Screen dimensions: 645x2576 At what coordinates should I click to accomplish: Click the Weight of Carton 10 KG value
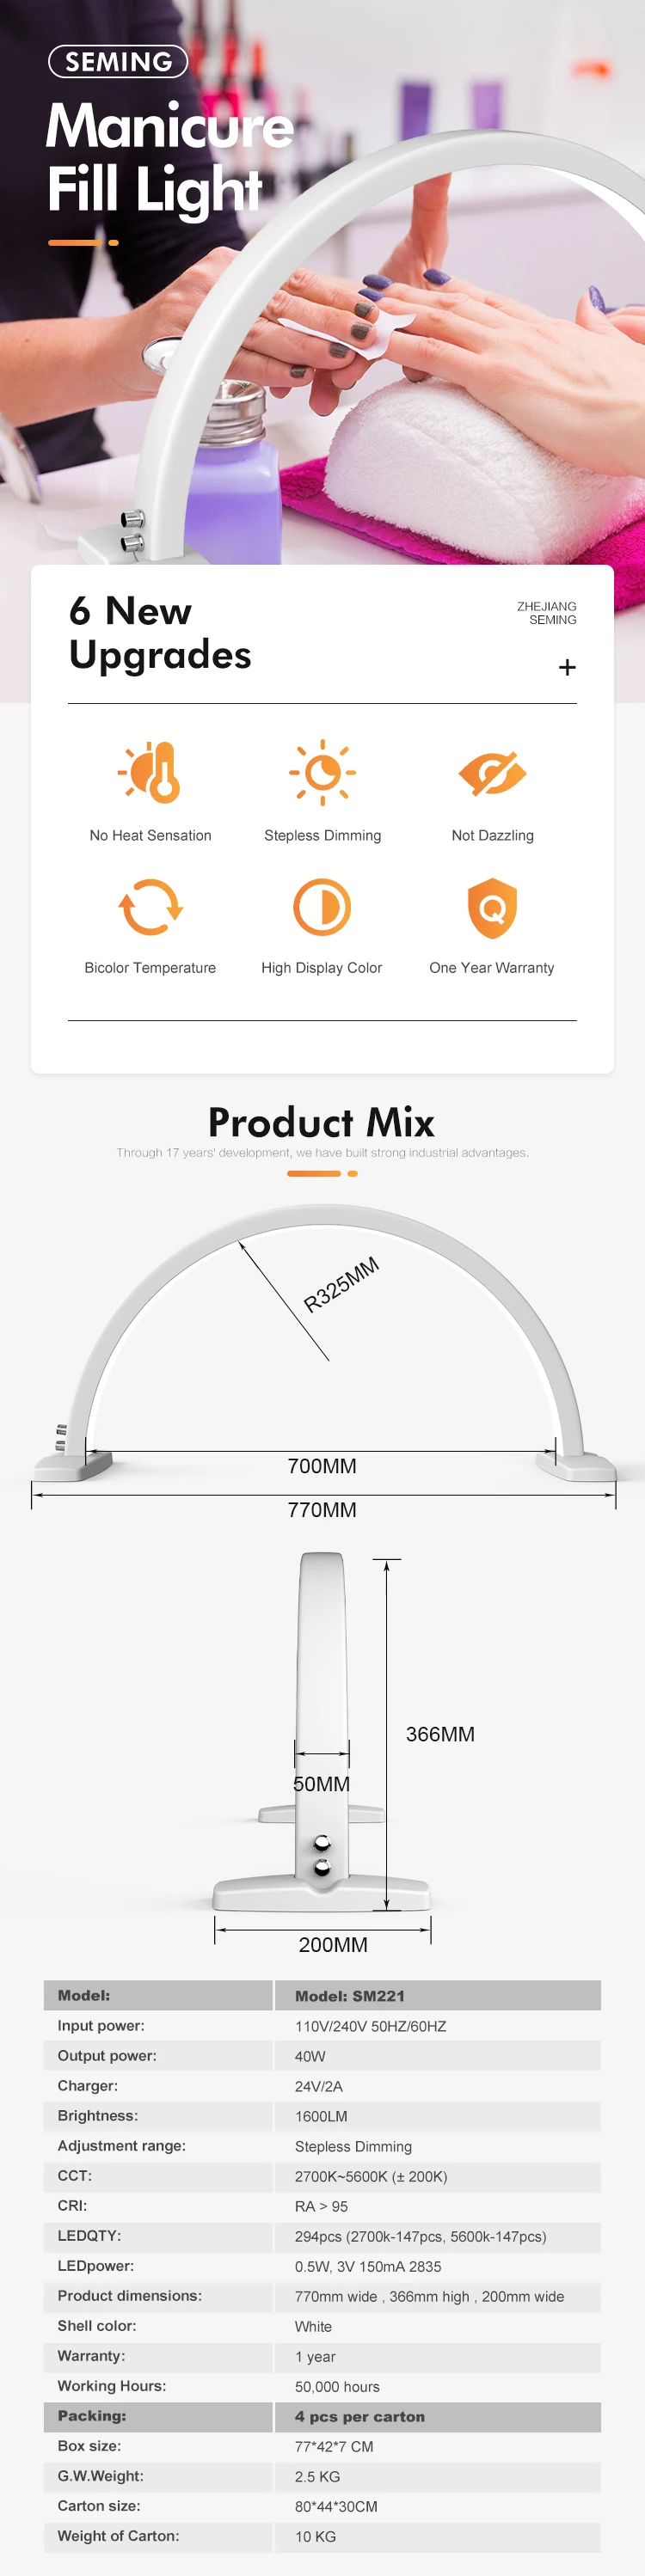pos(315,2536)
